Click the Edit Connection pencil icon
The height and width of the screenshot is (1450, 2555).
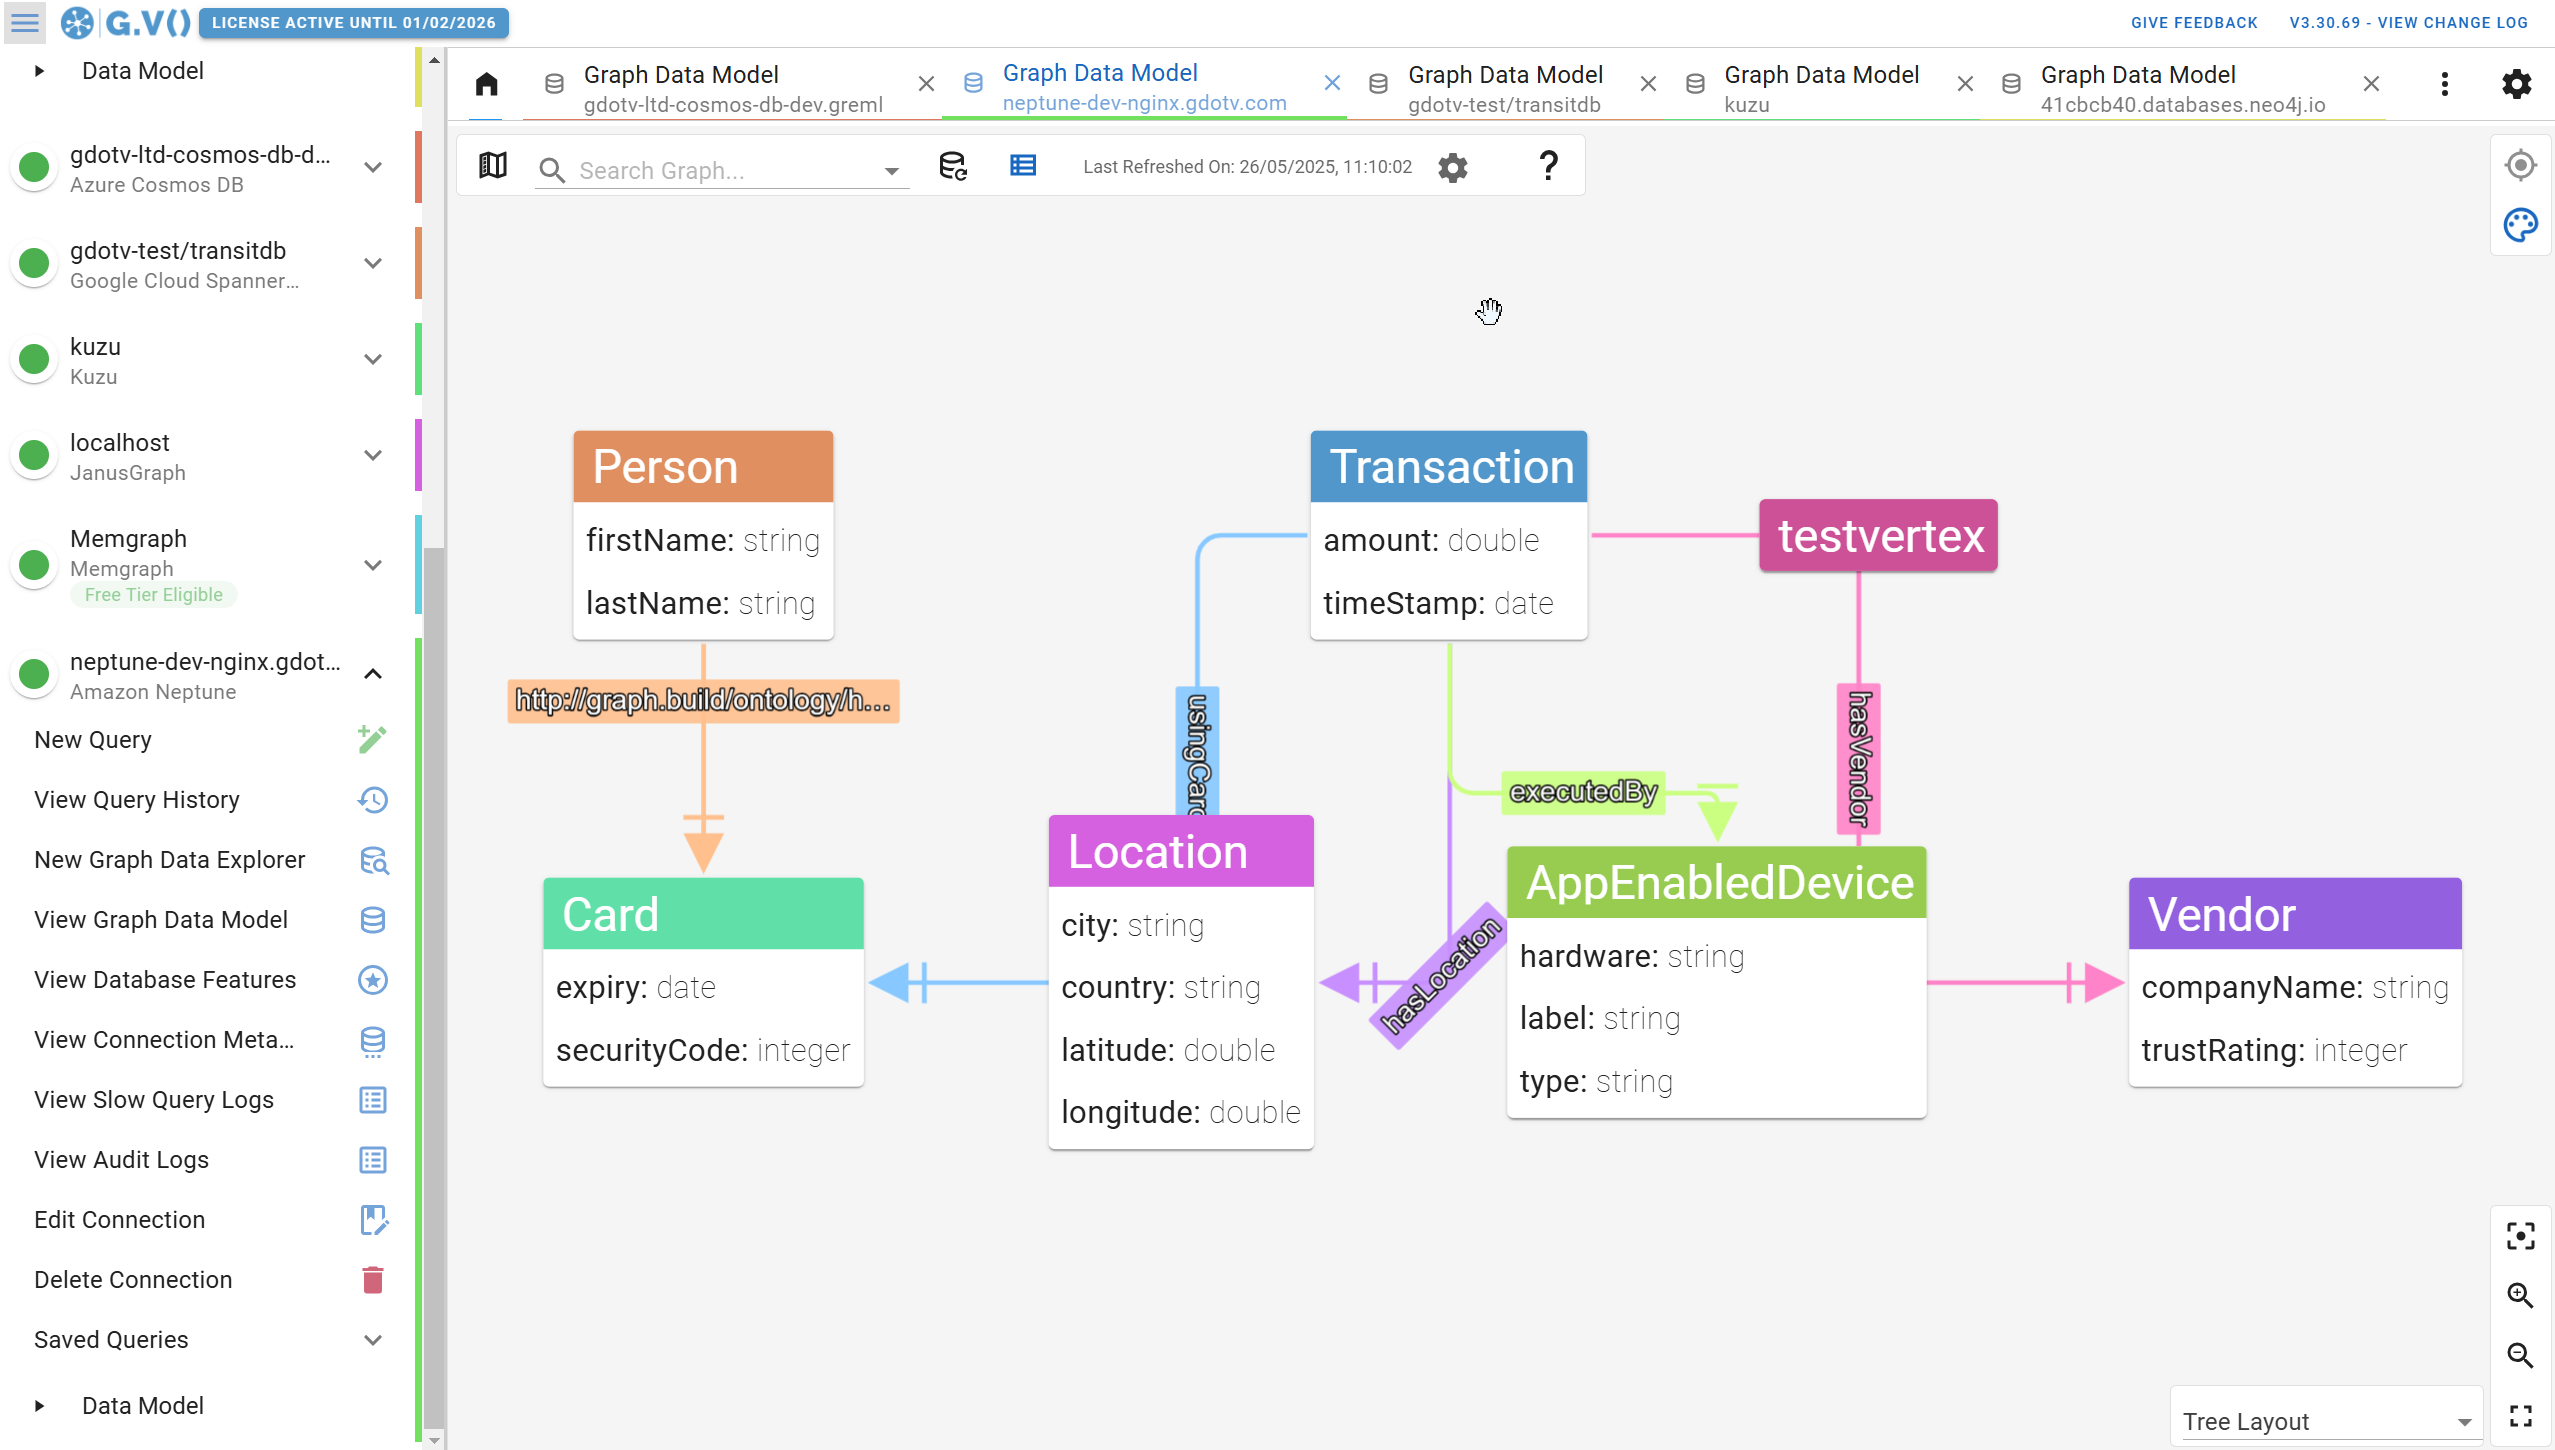[373, 1220]
